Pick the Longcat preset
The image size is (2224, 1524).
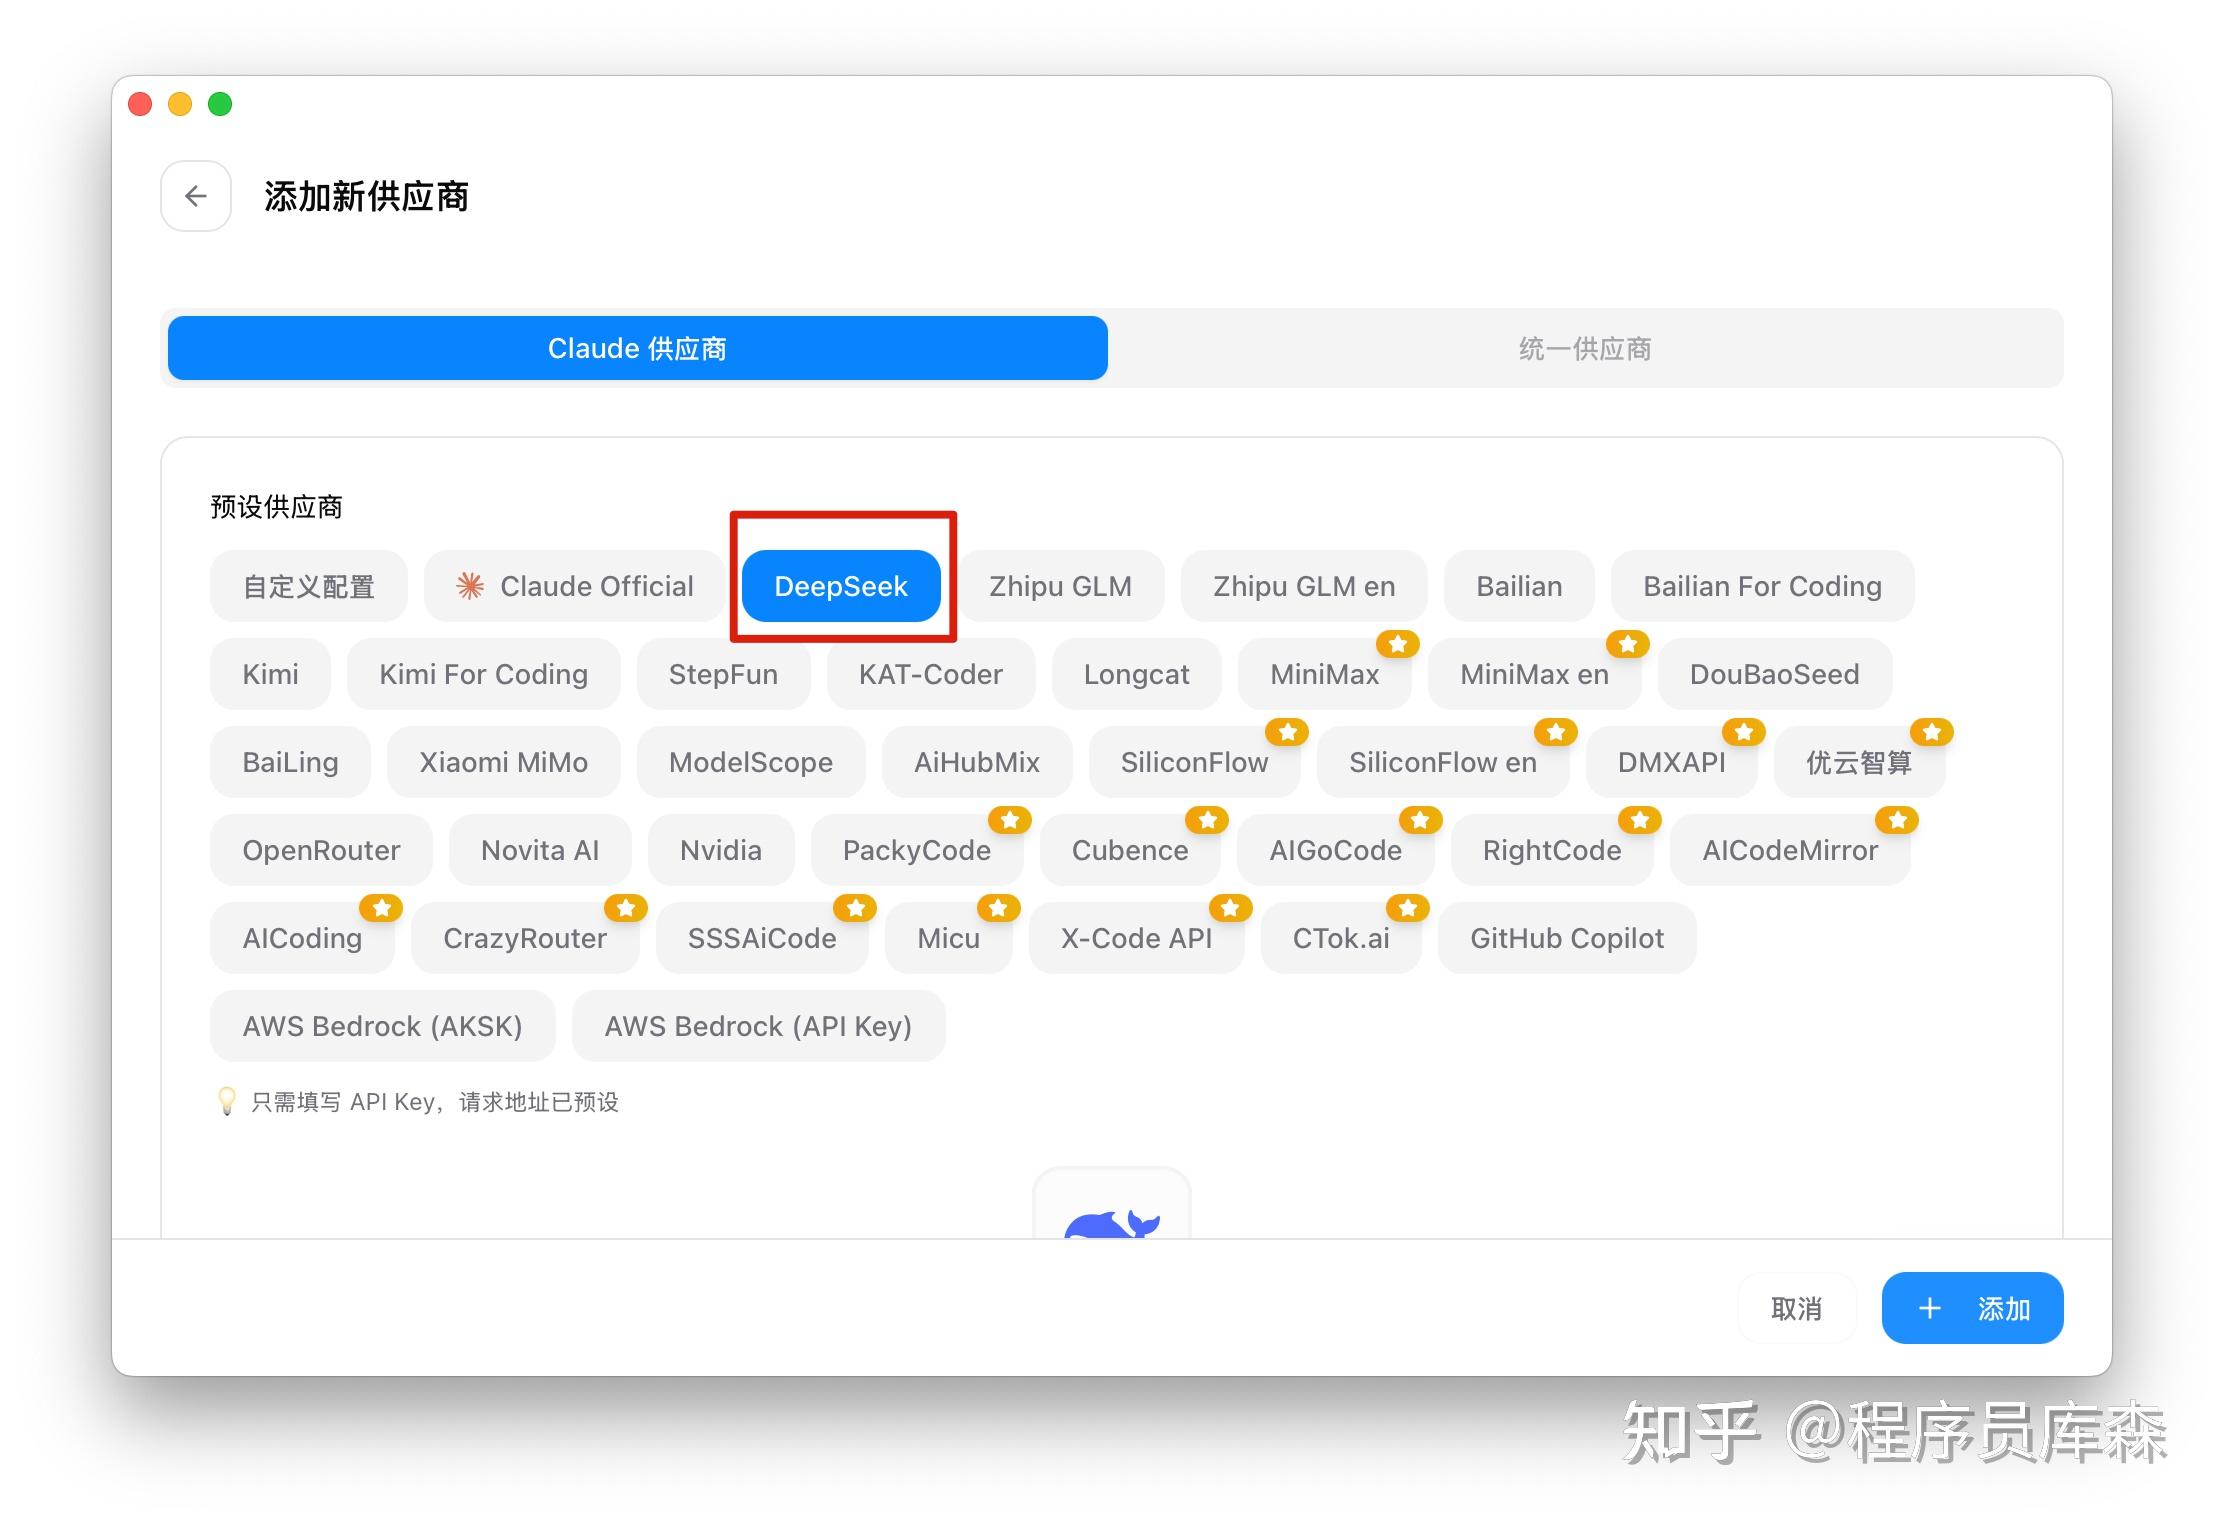pyautogui.click(x=1137, y=674)
